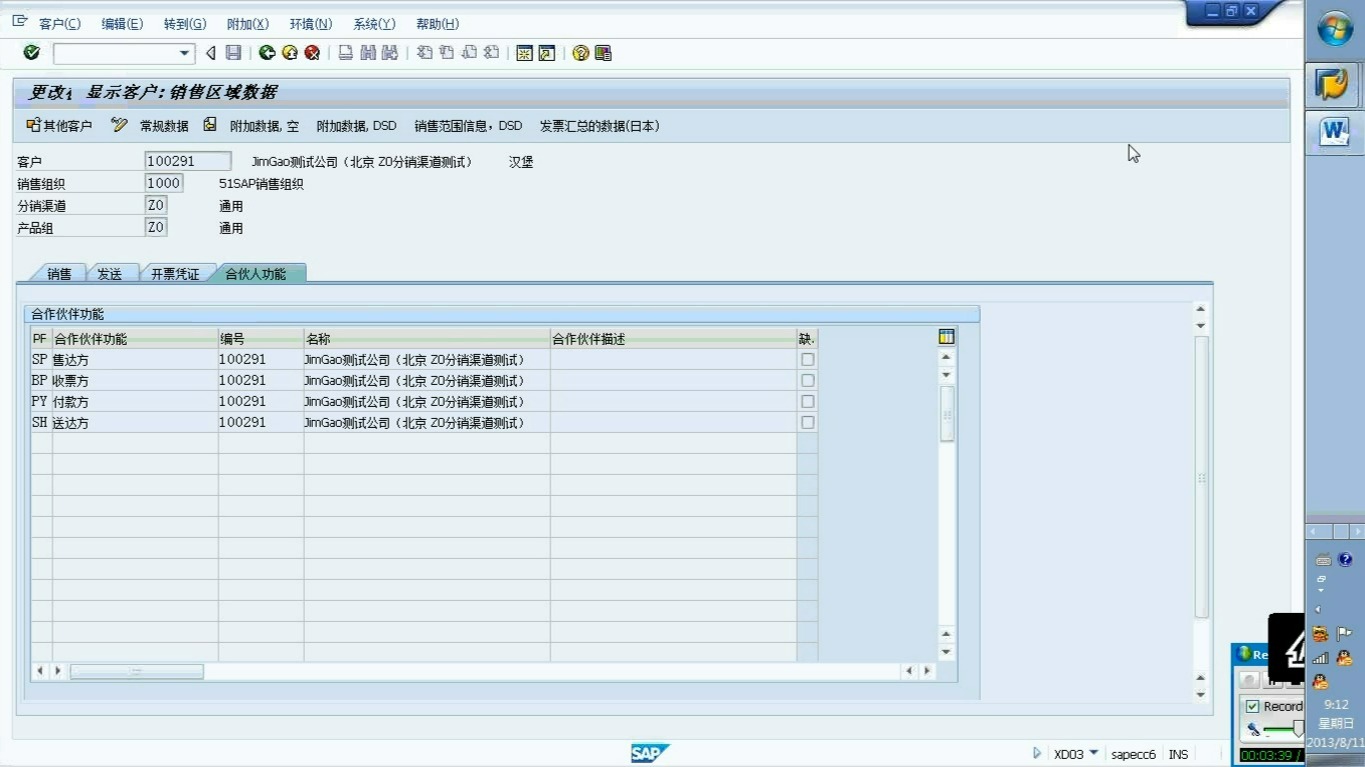Click the table settings icon in partner grid
Viewport: 1365px width, 767px height.
[947, 337]
